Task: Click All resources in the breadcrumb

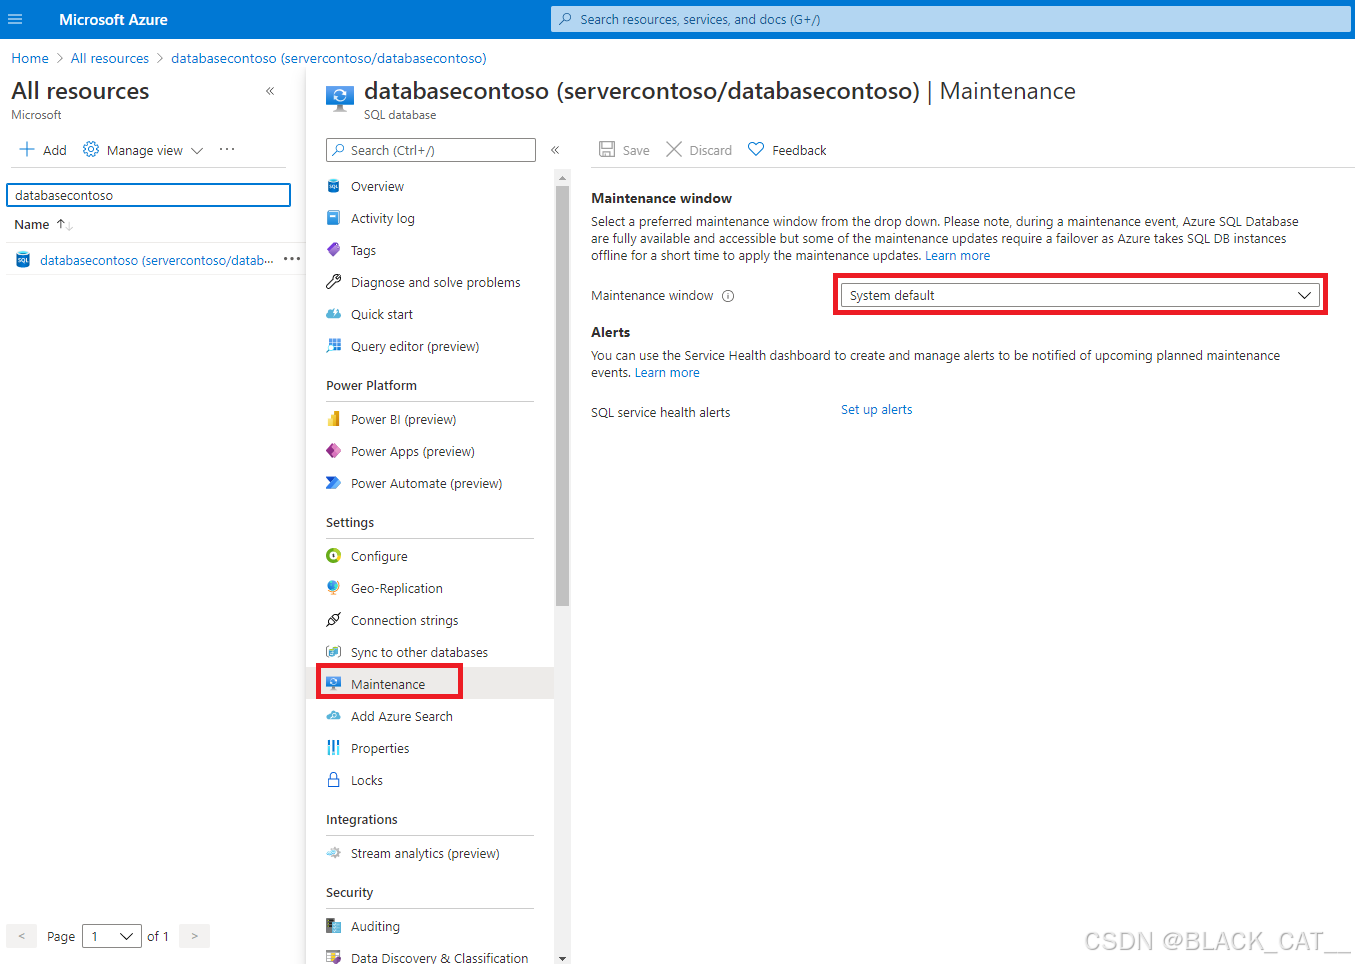Action: pyautogui.click(x=110, y=58)
